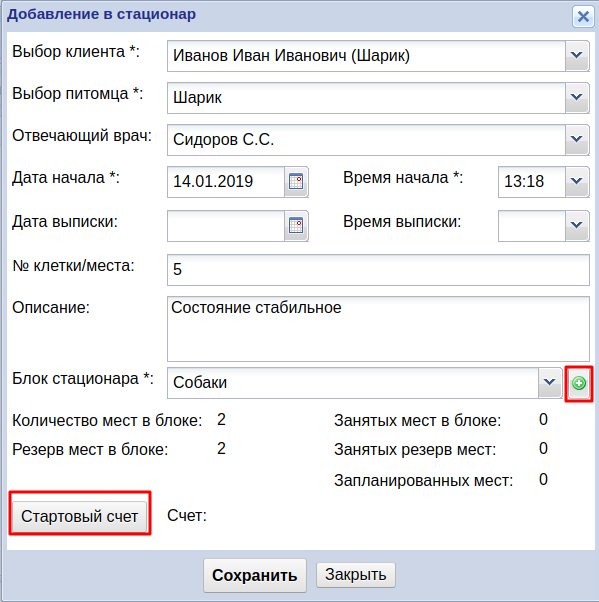
Task: Focus the Дата начала date field
Action: [x=226, y=182]
